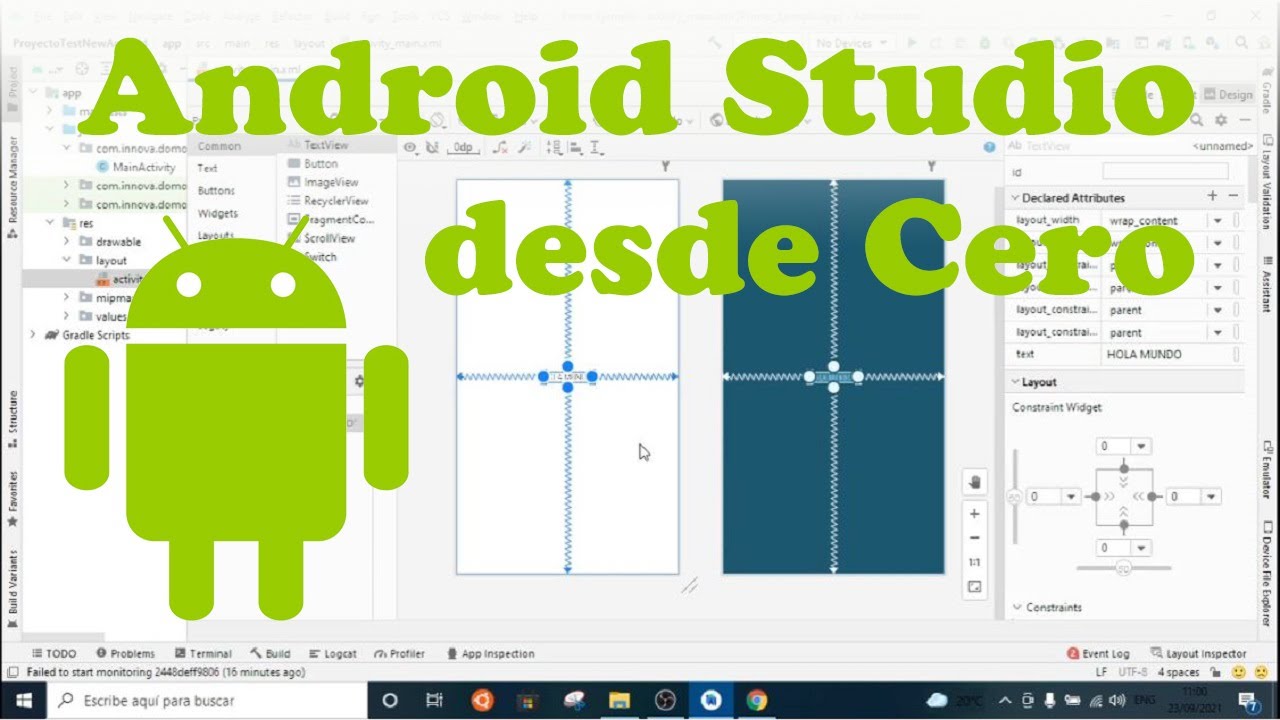Zoom out on the design canvas
The height and width of the screenshot is (720, 1280).
(975, 538)
